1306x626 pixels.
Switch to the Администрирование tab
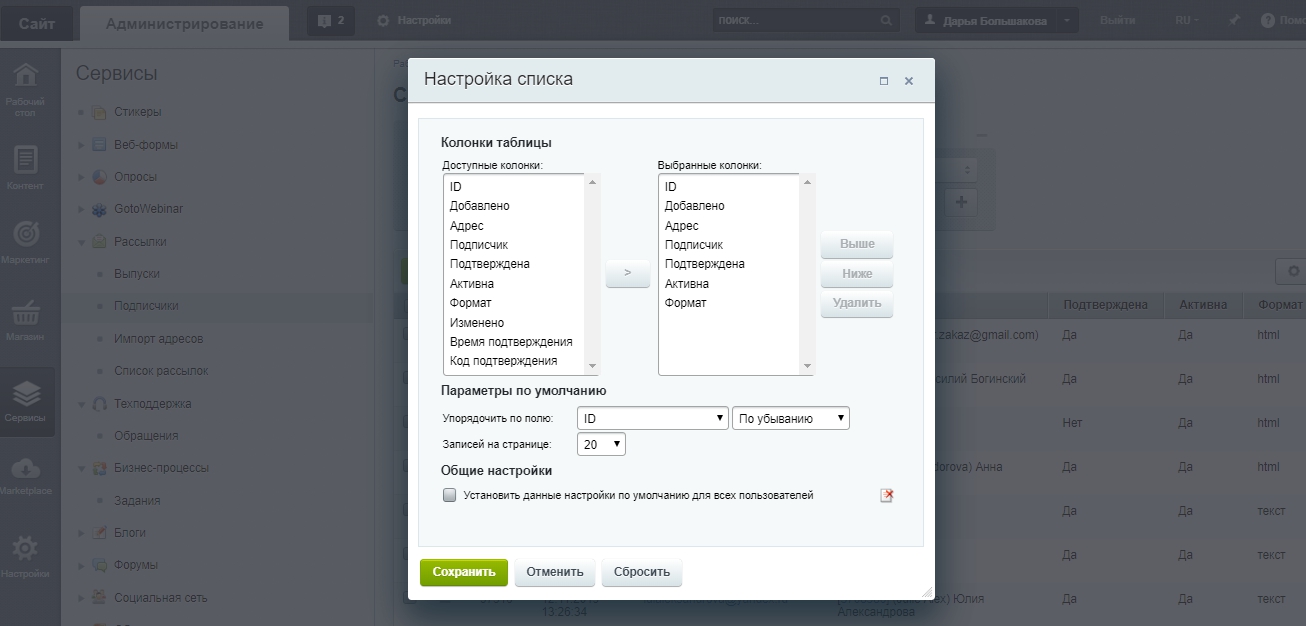[184, 23]
